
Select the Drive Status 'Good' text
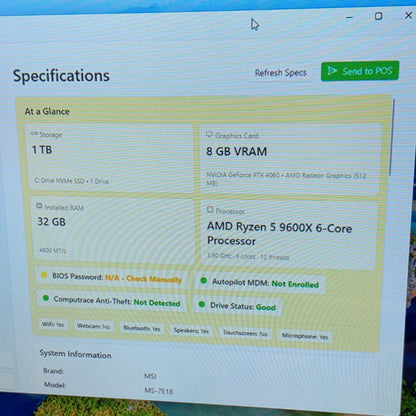[266, 307]
